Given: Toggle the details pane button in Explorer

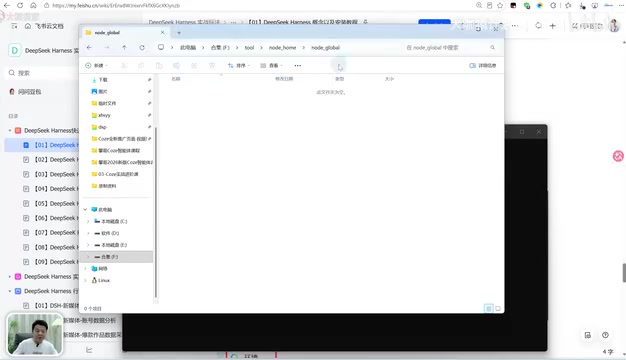Looking at the screenshot, I should [x=482, y=65].
